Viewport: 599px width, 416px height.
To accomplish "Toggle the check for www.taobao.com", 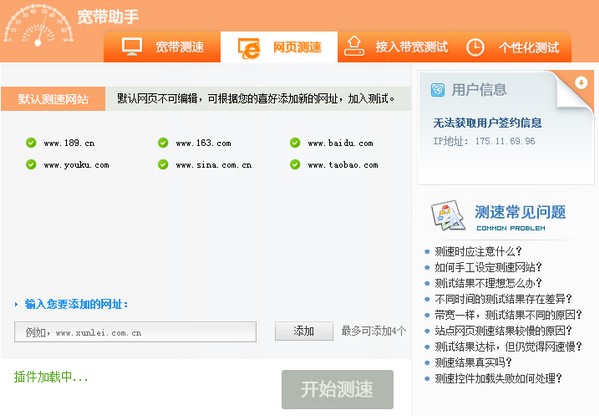I will (x=295, y=165).
